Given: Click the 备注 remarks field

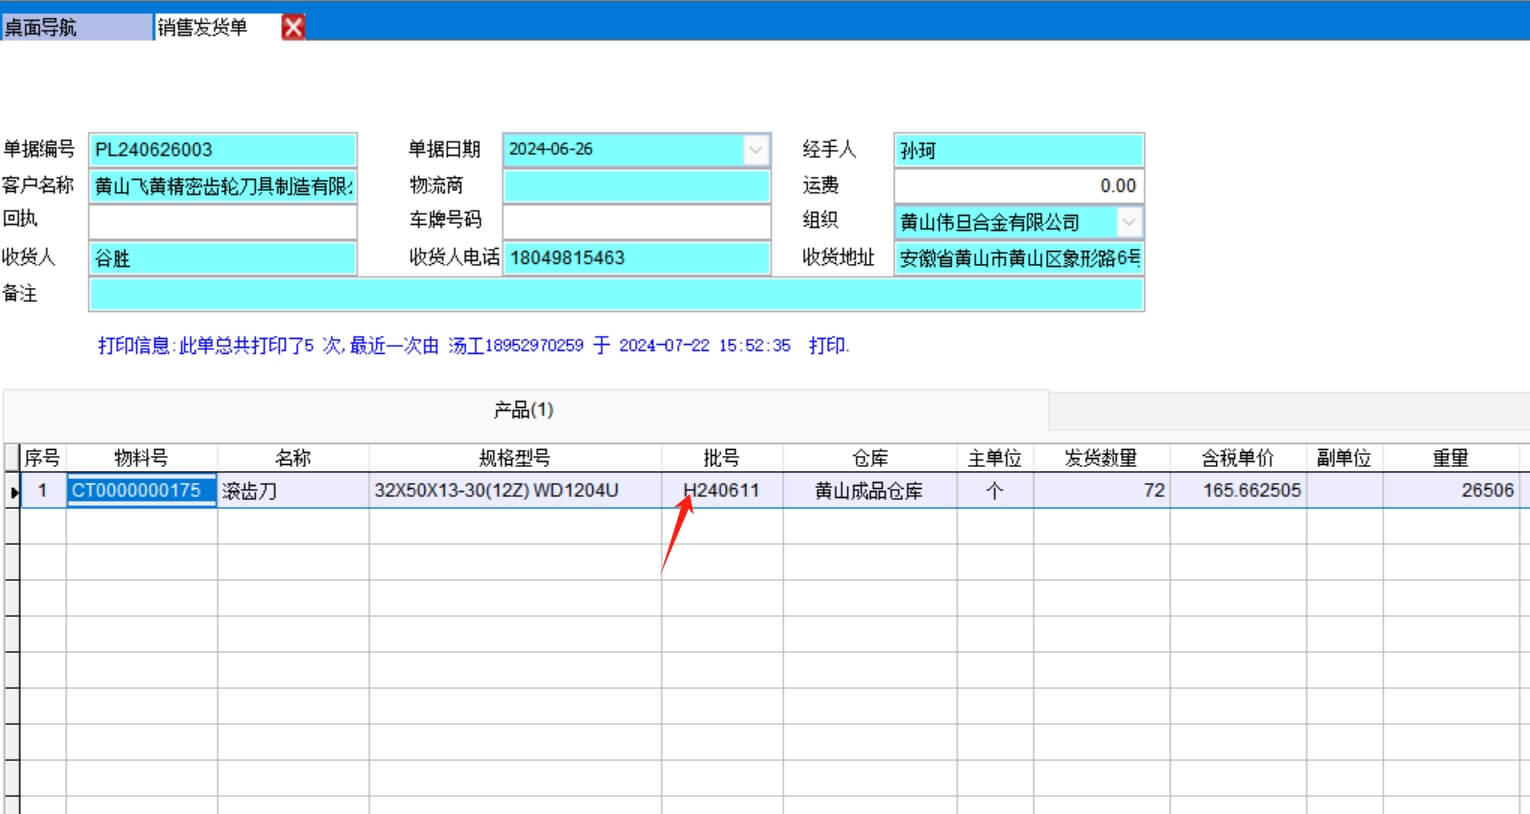Looking at the screenshot, I should click(x=615, y=295).
